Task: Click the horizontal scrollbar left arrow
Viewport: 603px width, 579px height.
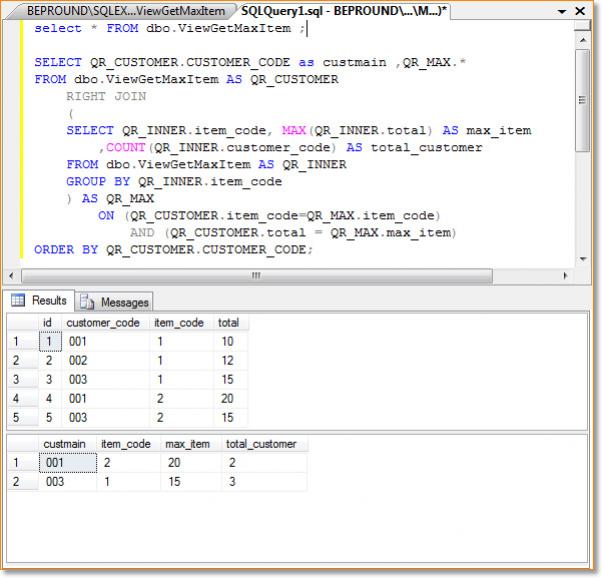Action: point(12,275)
